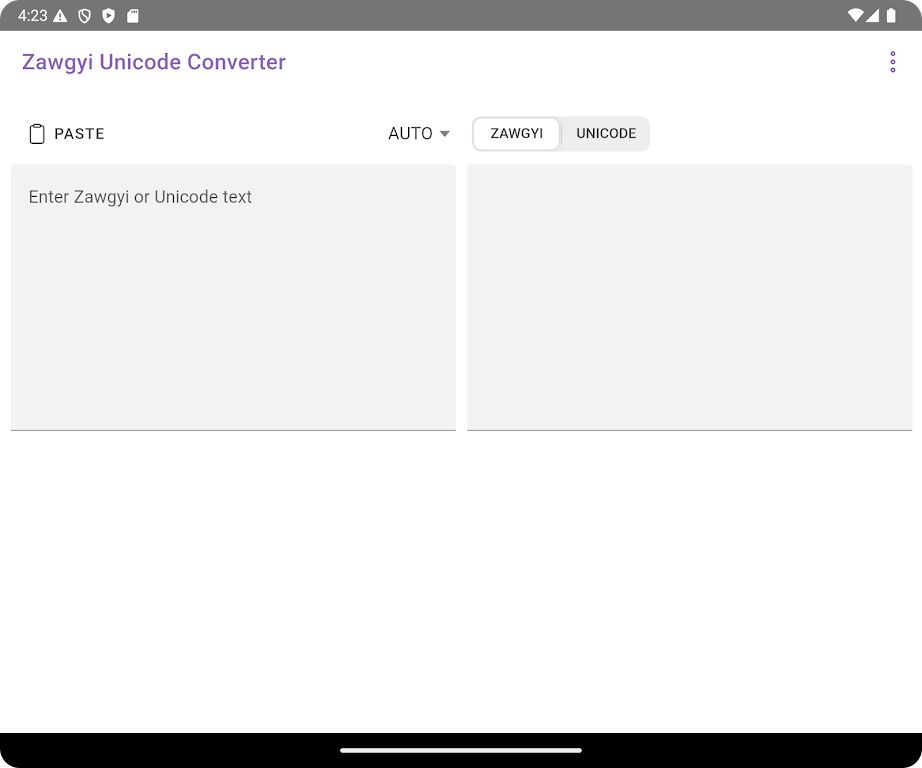Tap the hexagonal shield badge status icon
Screen dimensions: 922x768
pos(109,16)
